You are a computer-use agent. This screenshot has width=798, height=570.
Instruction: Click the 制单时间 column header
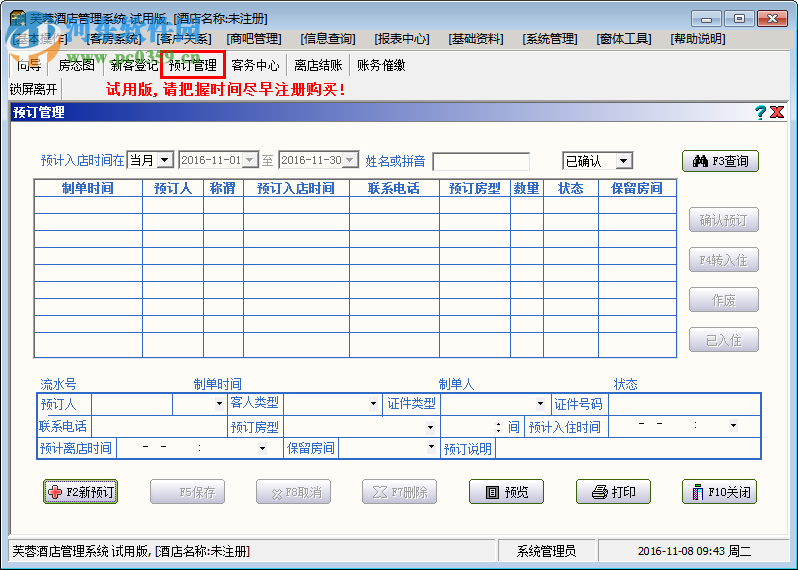coord(88,188)
